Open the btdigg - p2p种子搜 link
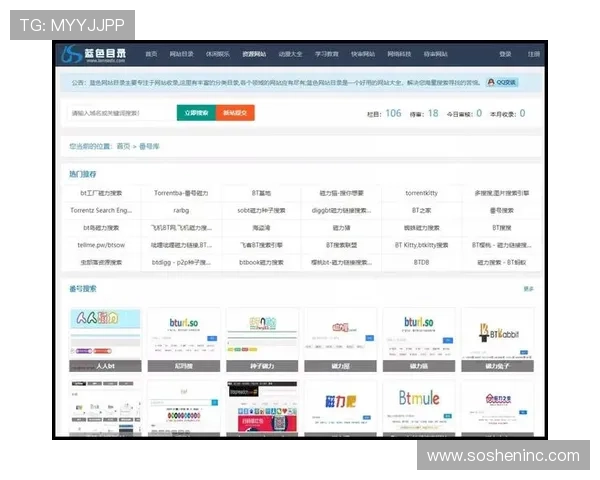Viewport: 600px width, 480px height. point(181,262)
